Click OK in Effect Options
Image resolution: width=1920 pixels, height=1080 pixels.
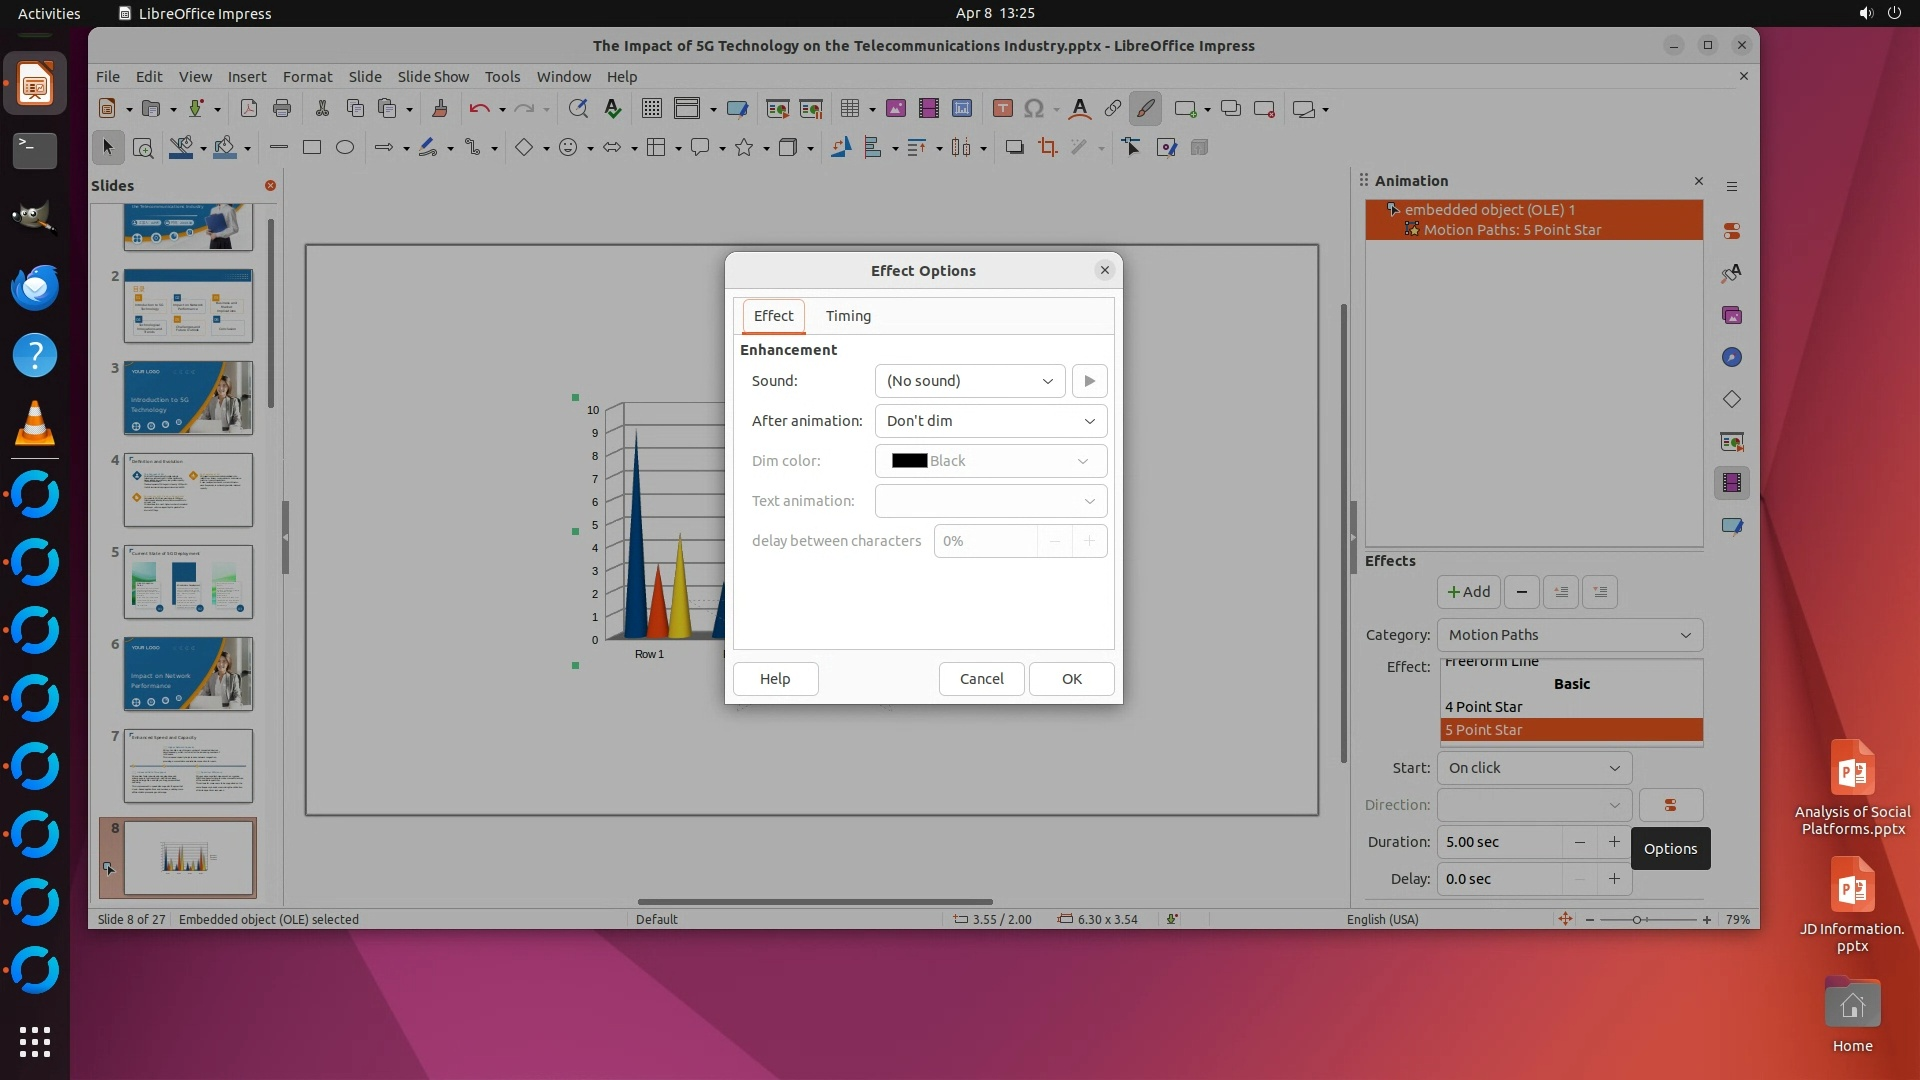click(1071, 679)
